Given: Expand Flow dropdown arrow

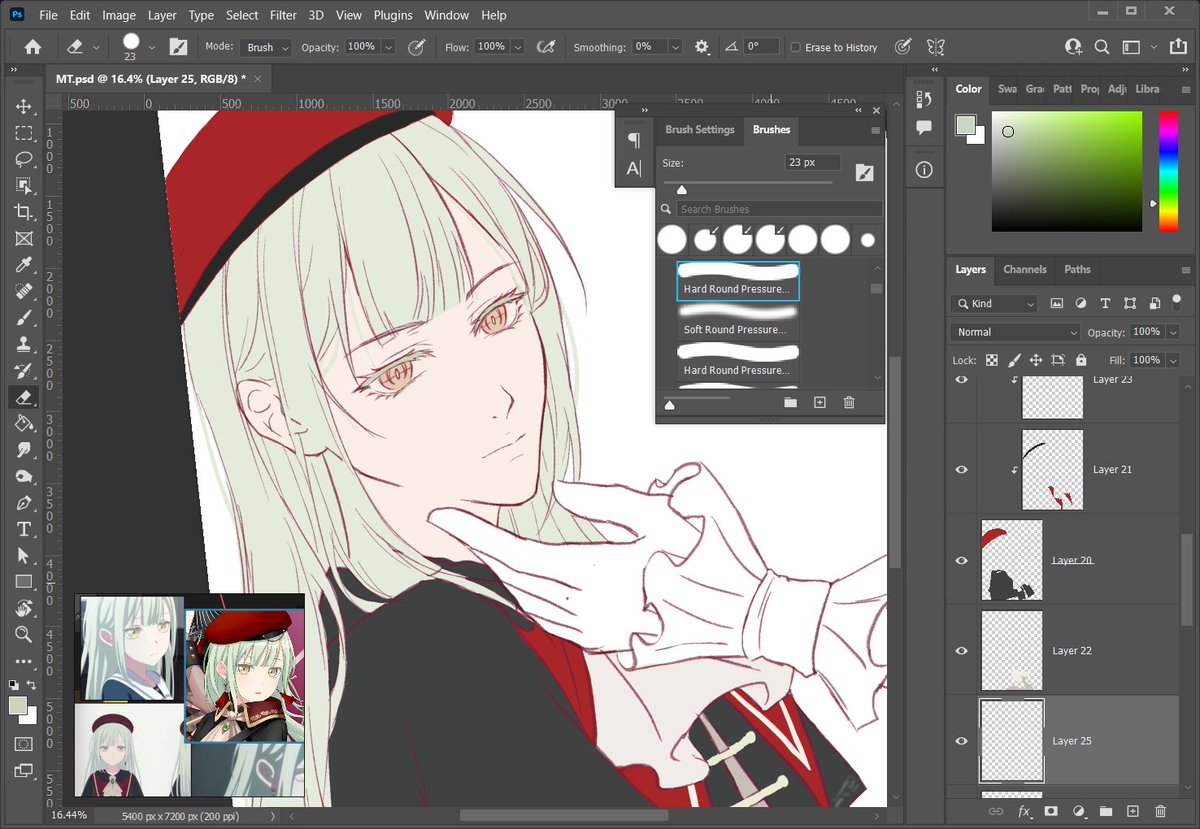Looking at the screenshot, I should point(517,47).
